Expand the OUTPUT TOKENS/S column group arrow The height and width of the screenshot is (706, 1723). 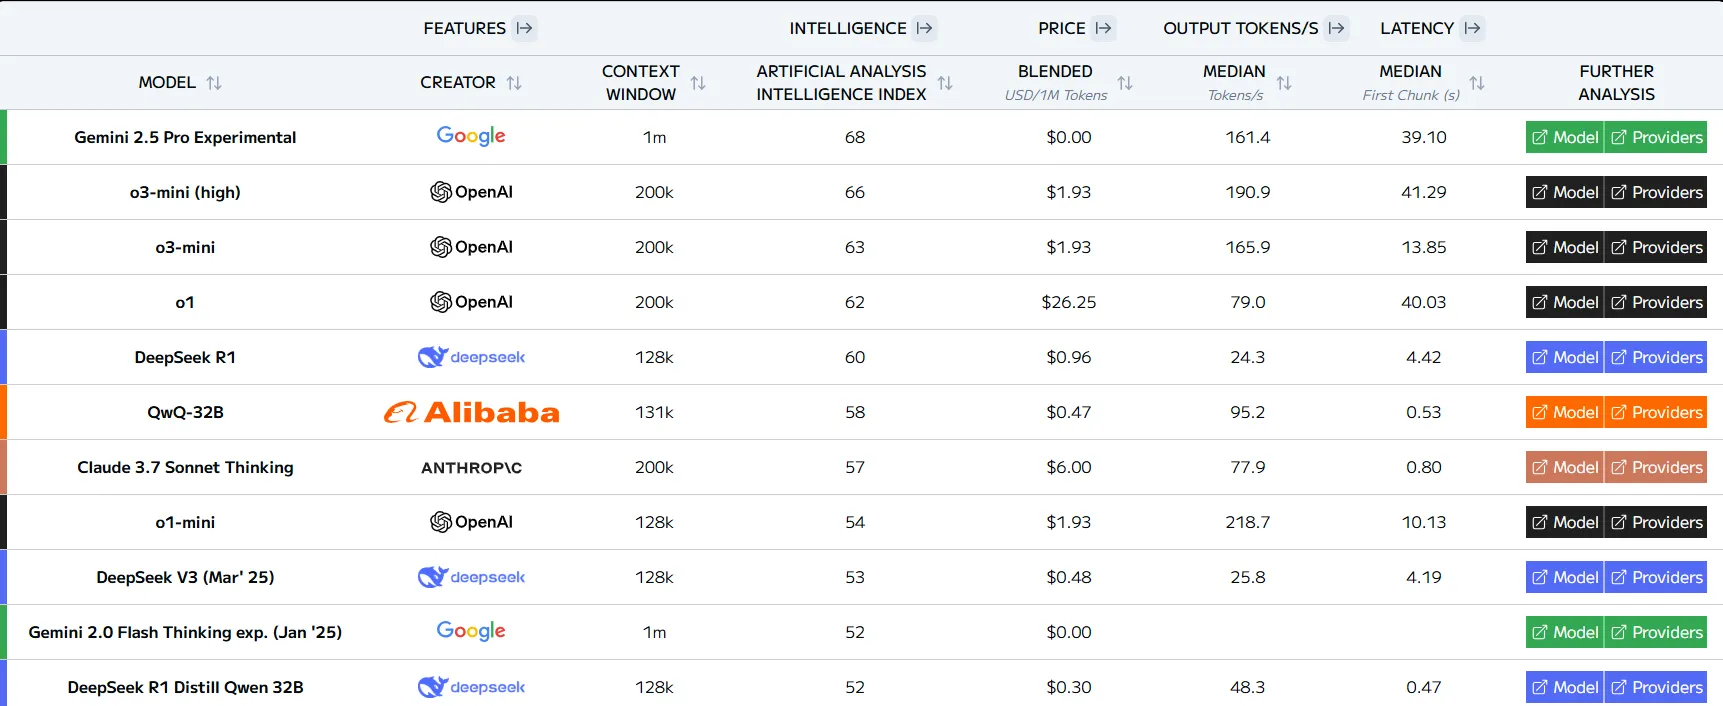click(1337, 28)
